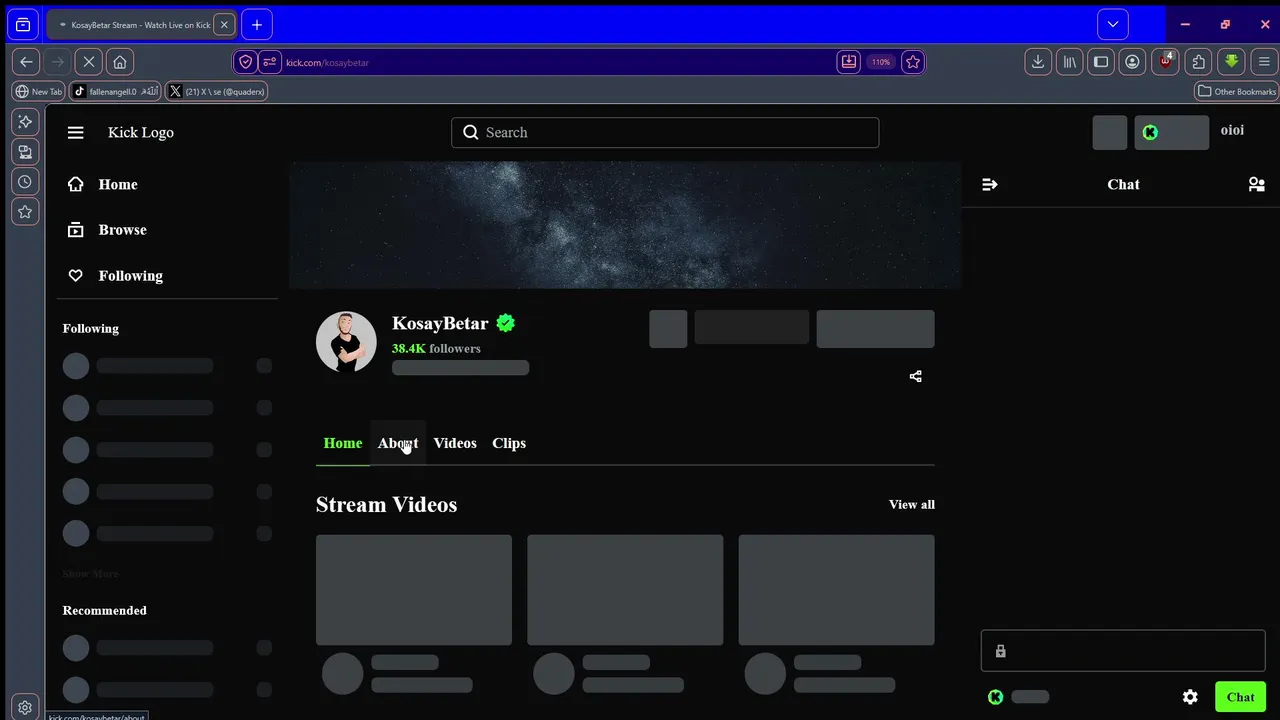
Task: Open the fallenangell.0 TikTok bookmark
Action: click(x=116, y=91)
